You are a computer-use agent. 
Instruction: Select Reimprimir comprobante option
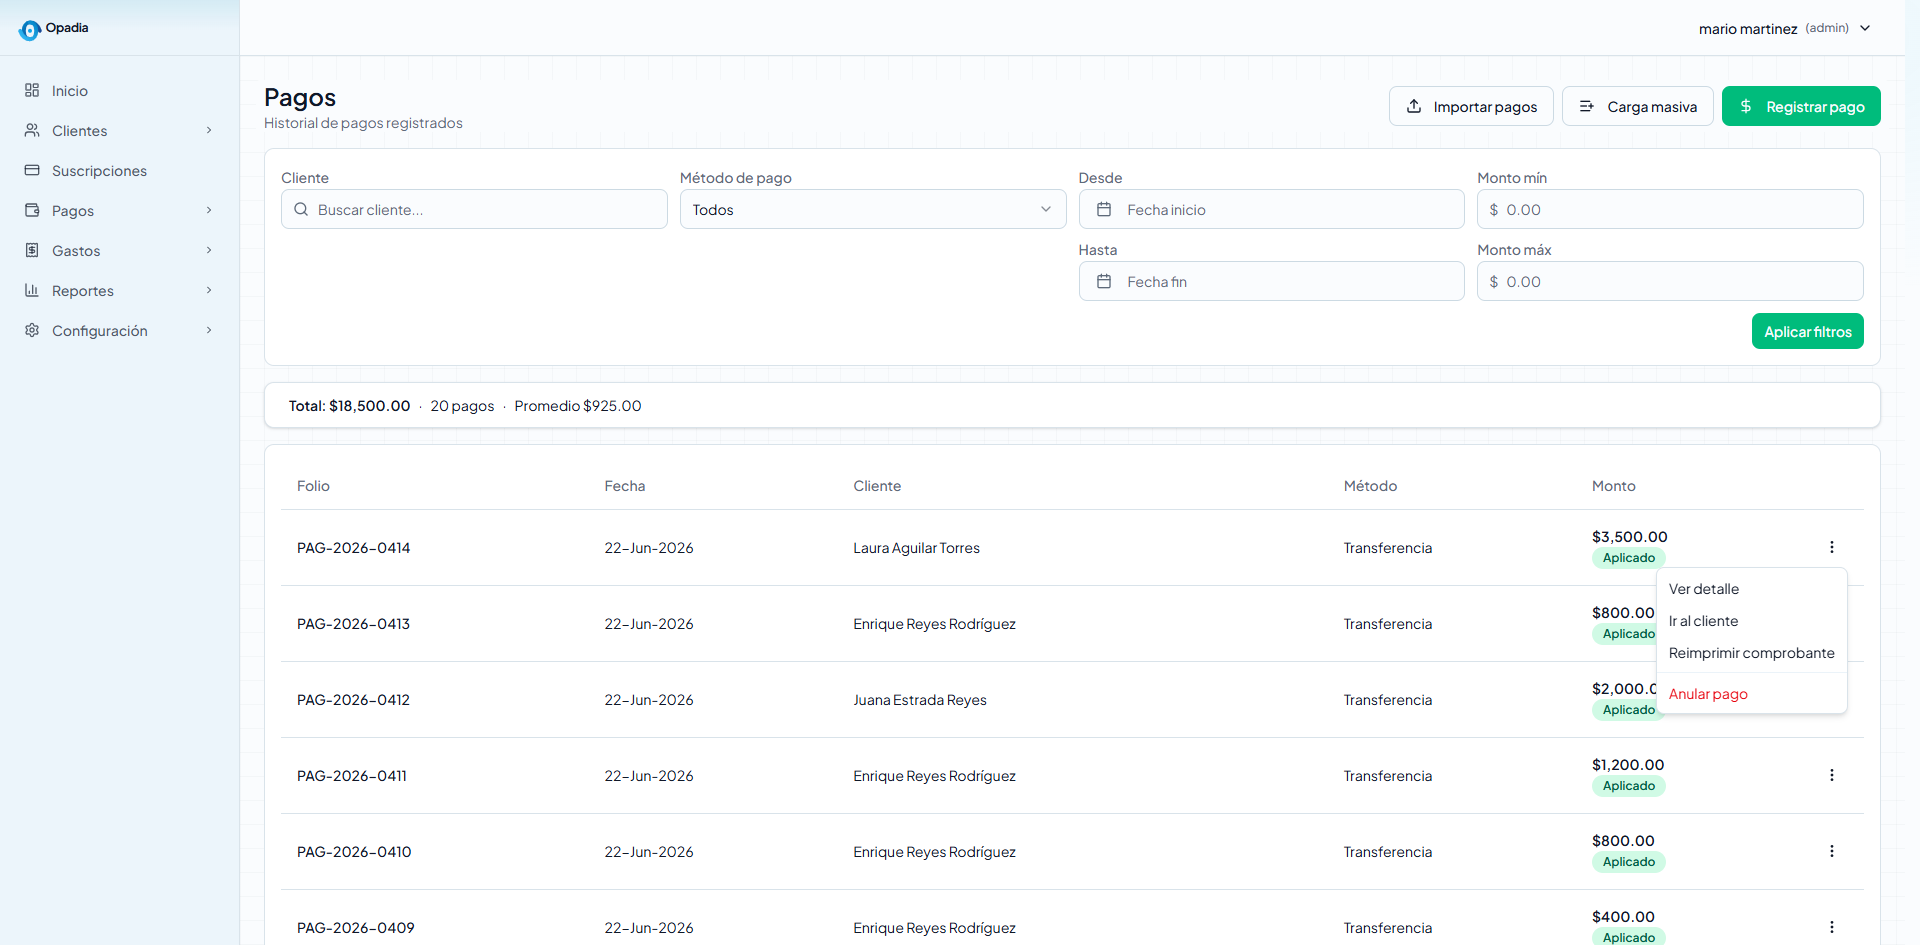(1752, 653)
